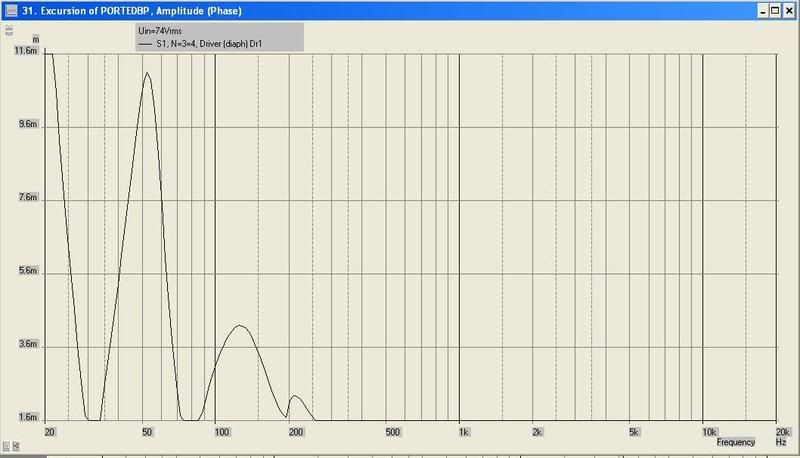
Task: Close the Excursion of PORTEDBP window
Action: pyautogui.click(x=789, y=10)
